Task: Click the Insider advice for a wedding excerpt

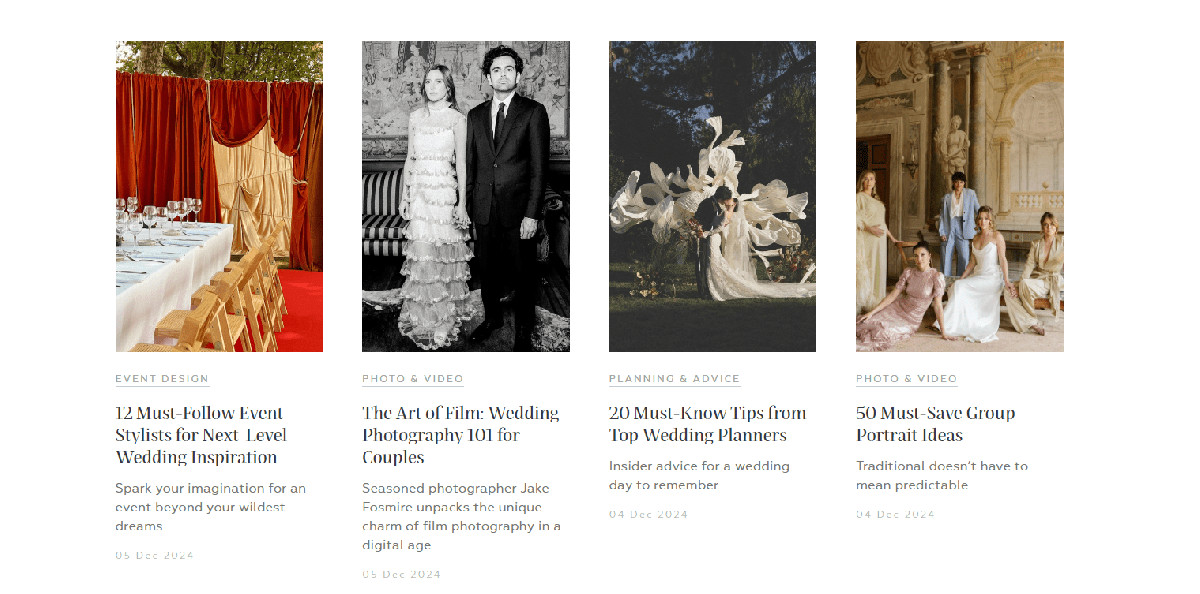Action: pyautogui.click(x=699, y=475)
